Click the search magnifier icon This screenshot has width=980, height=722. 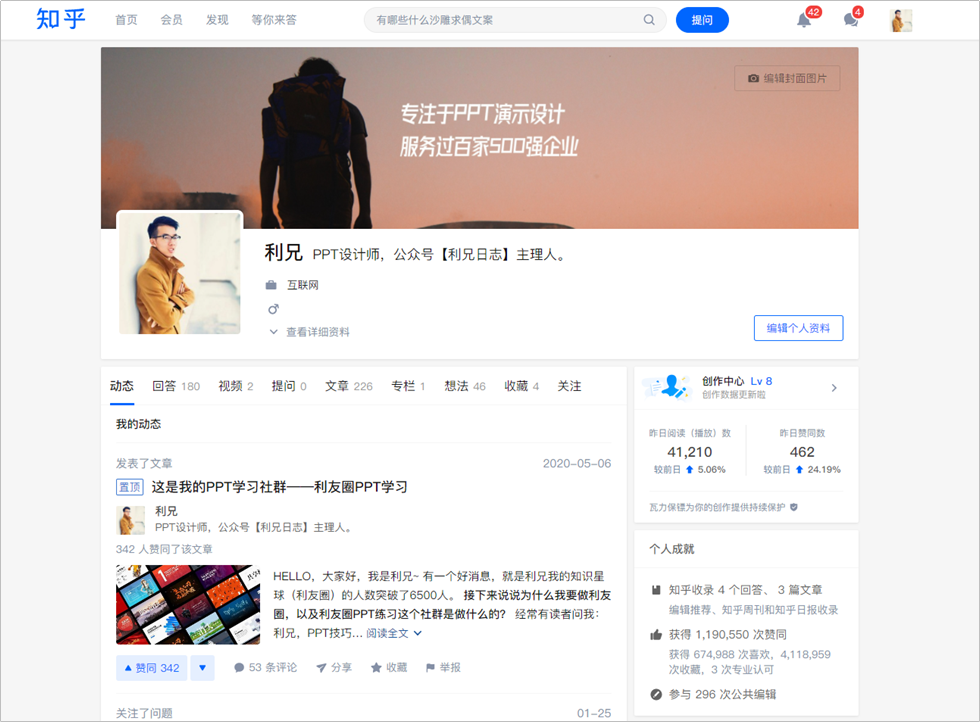coord(649,20)
